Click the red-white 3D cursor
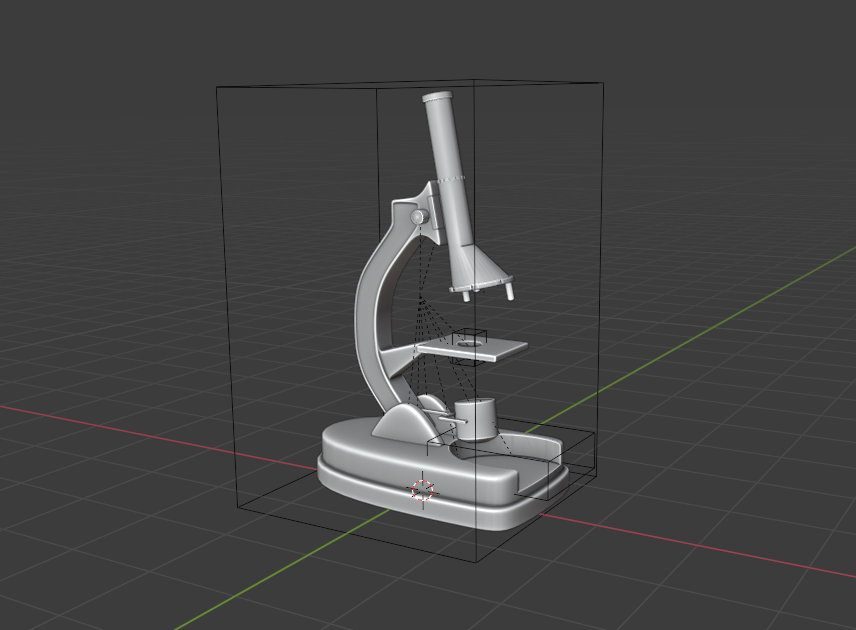This screenshot has width=856, height=630. click(423, 489)
